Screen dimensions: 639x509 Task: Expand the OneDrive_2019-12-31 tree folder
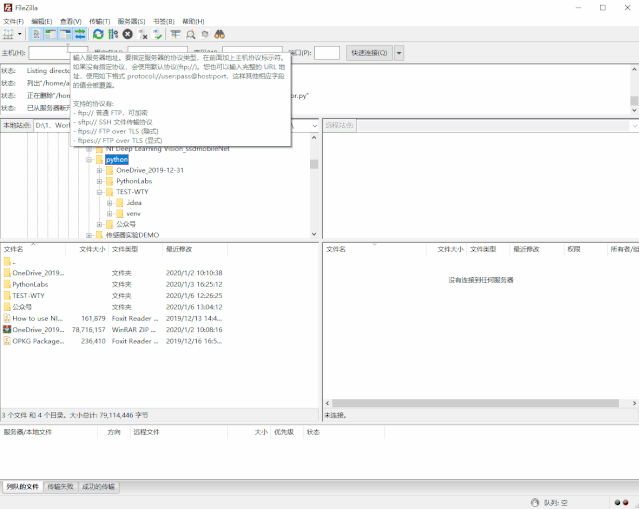coord(99,170)
